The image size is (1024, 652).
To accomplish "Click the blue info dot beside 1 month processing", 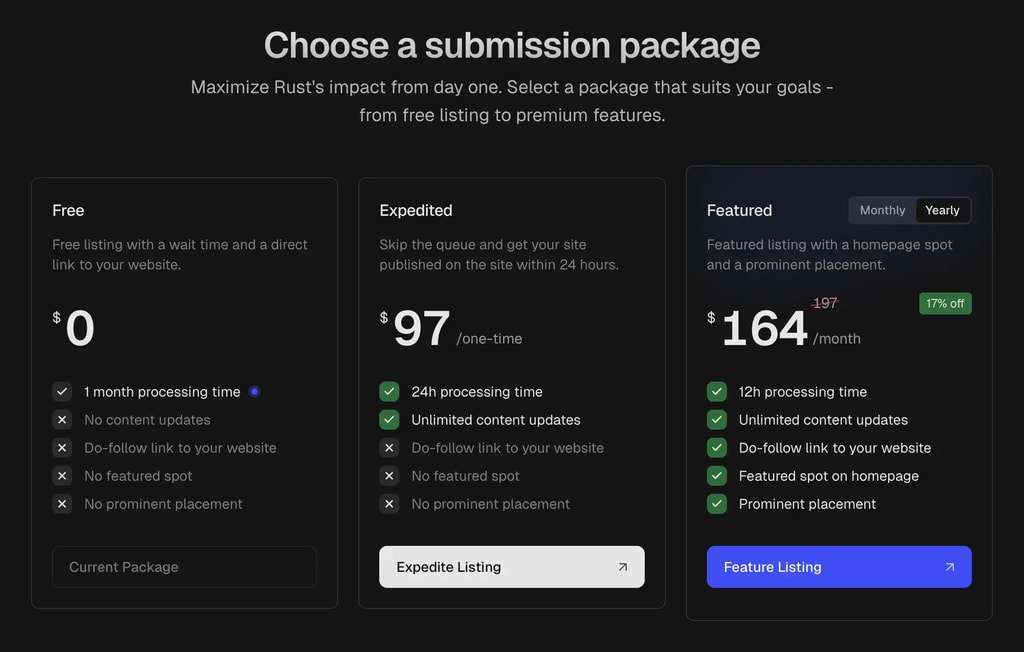I will [x=254, y=392].
